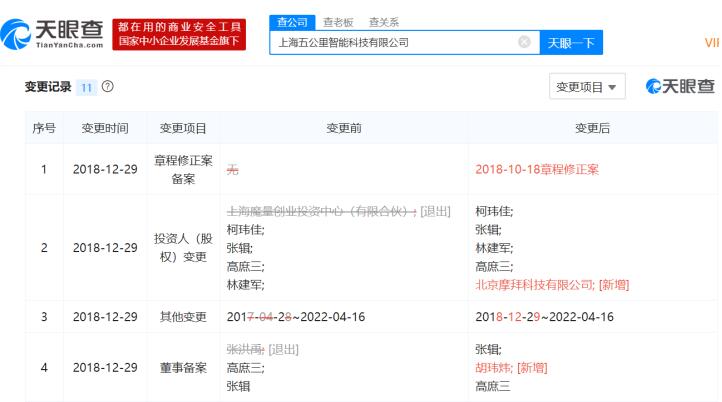Switch to the 查关系 tab
Viewport: 722px width, 402px height.
(383, 22)
